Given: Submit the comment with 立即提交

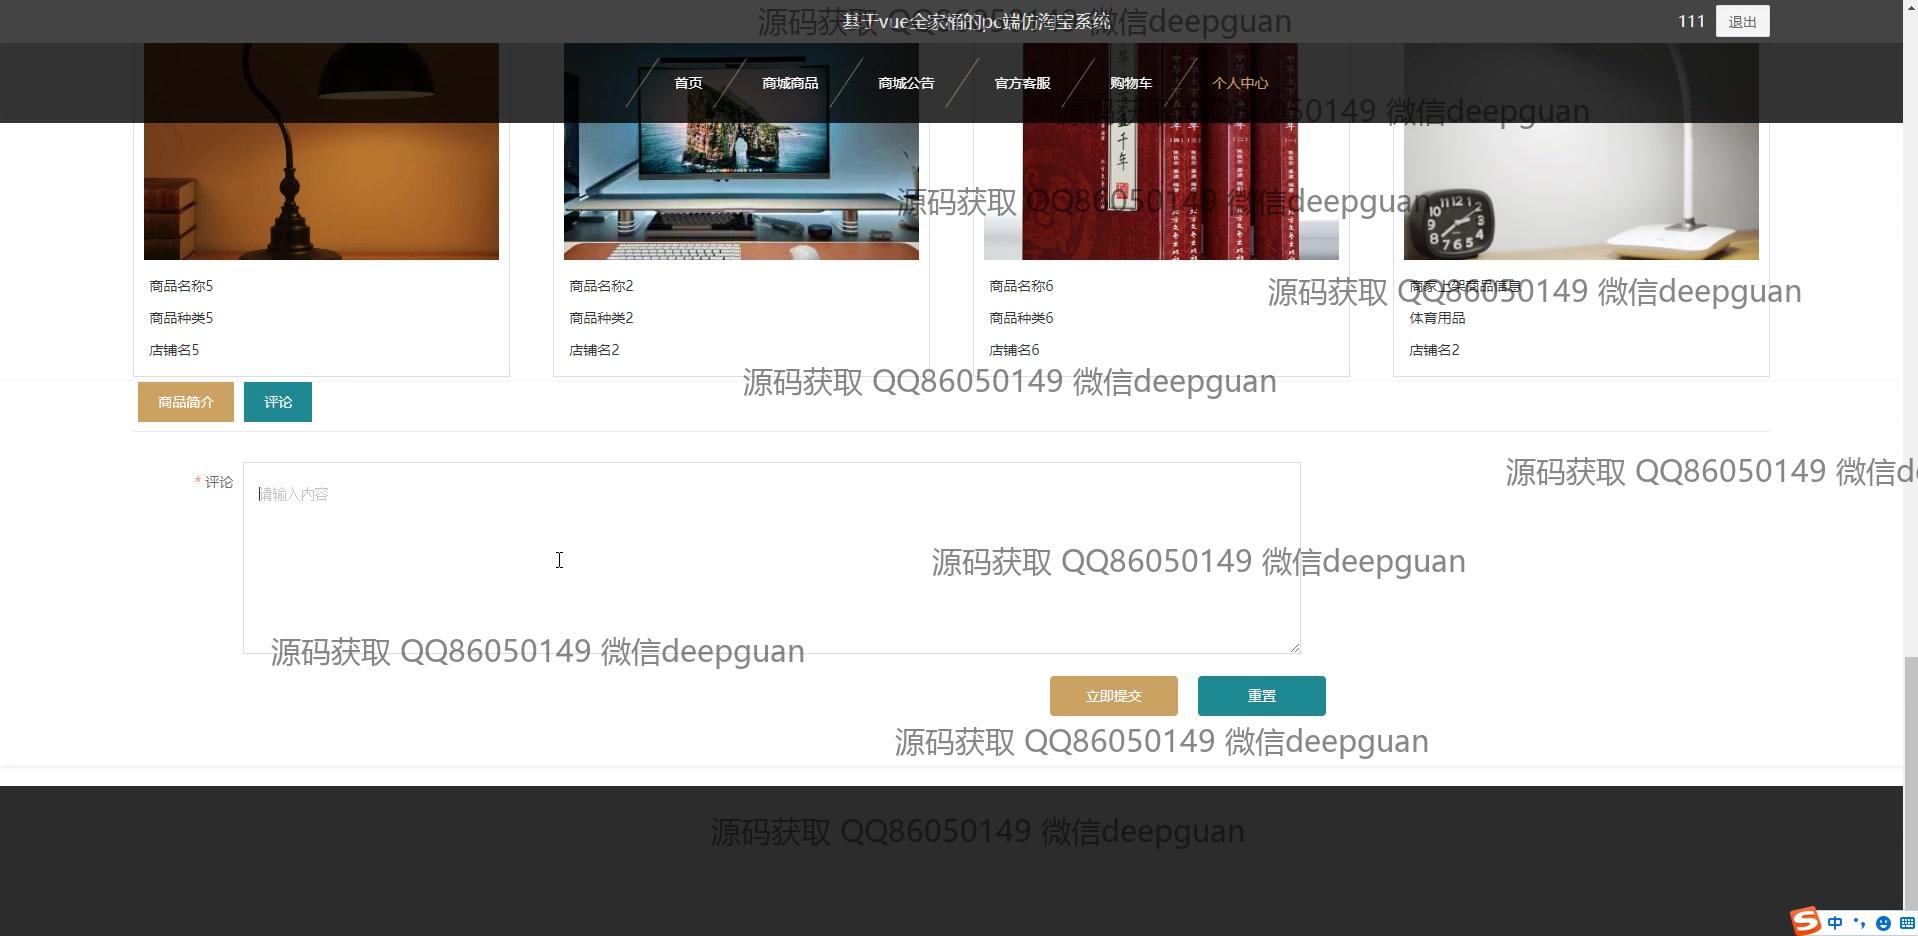Looking at the screenshot, I should (x=1114, y=696).
